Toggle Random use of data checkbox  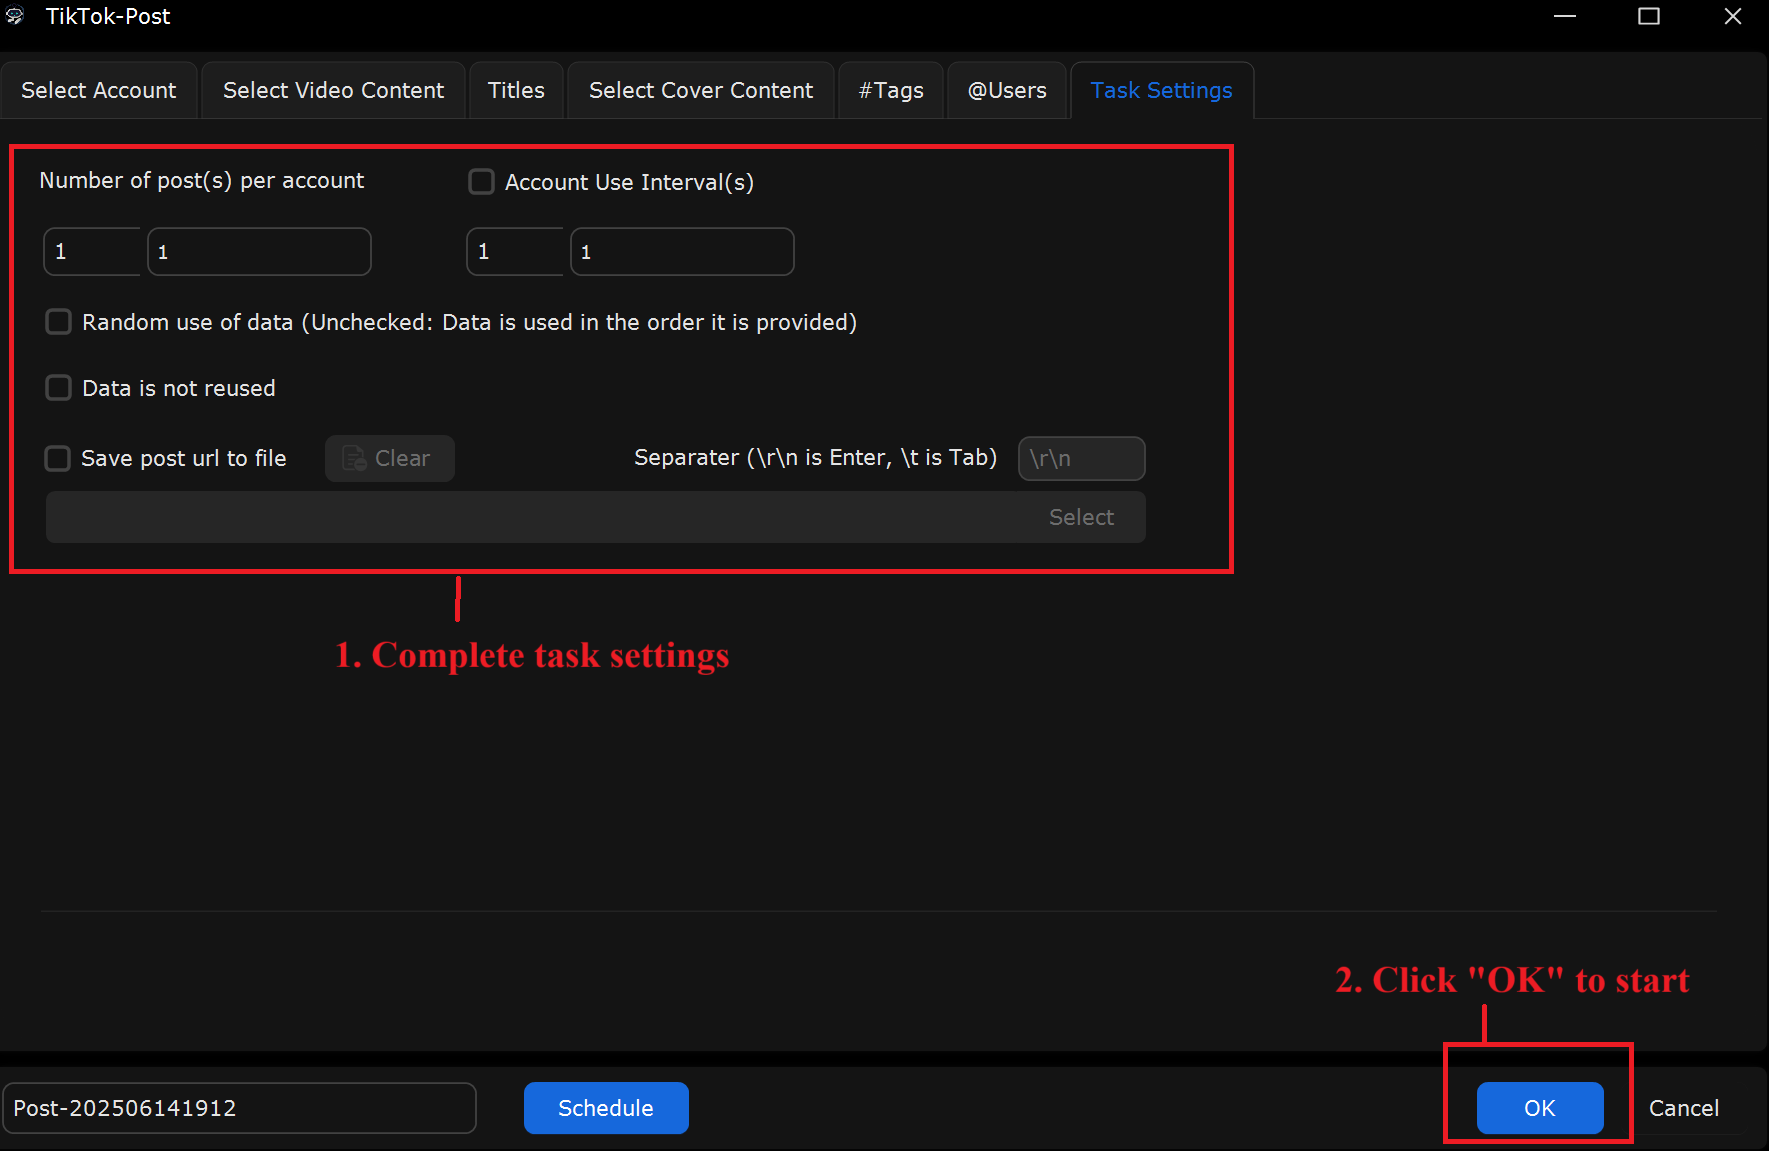coord(59,322)
